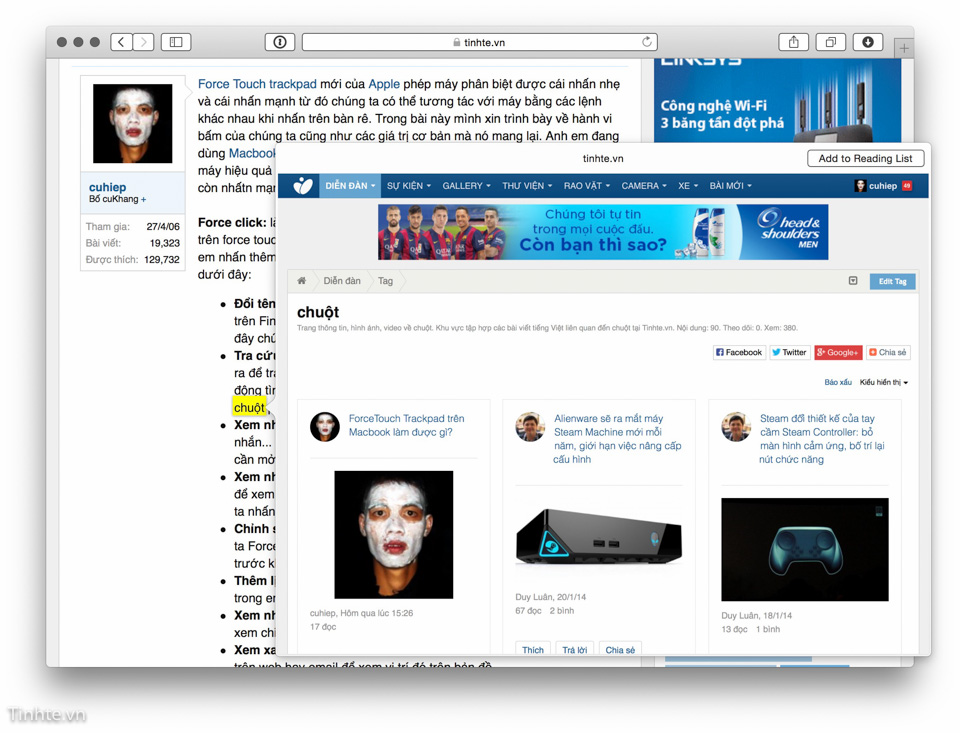Toggle the Safari sidebar button

[x=176, y=42]
